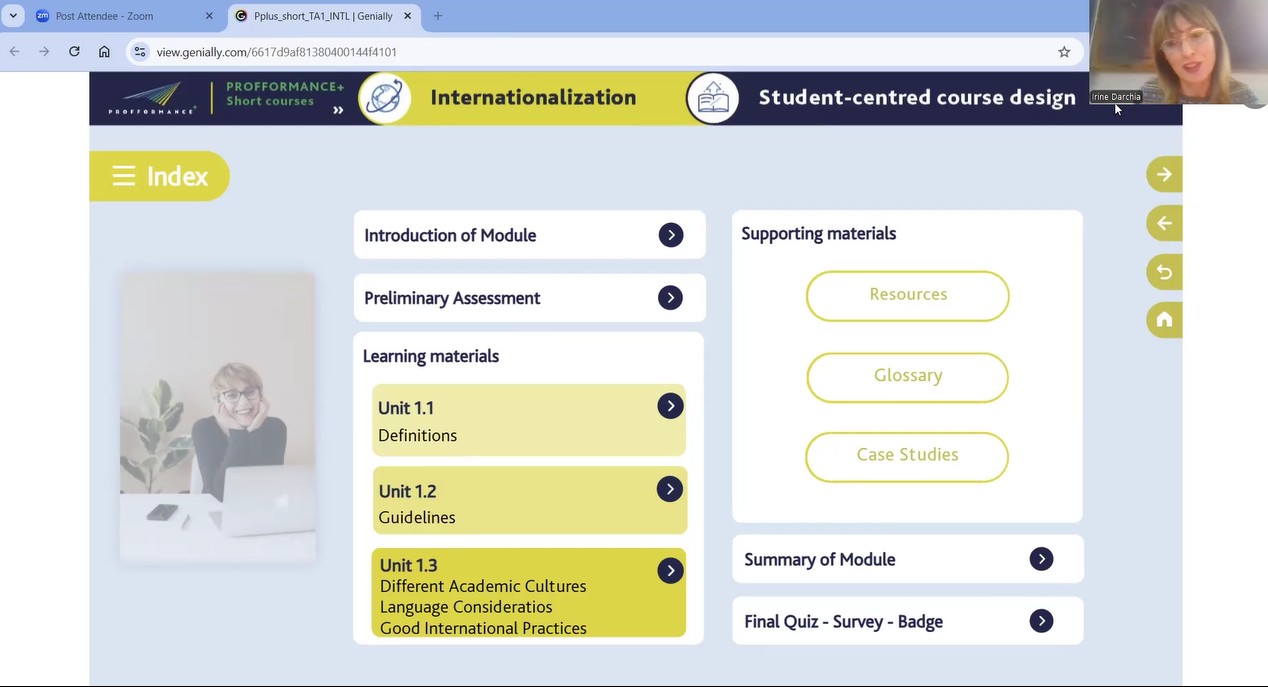Viewport: 1268px width, 687px height.
Task: Open Unit 1.1 Definitions arrow
Action: point(670,406)
